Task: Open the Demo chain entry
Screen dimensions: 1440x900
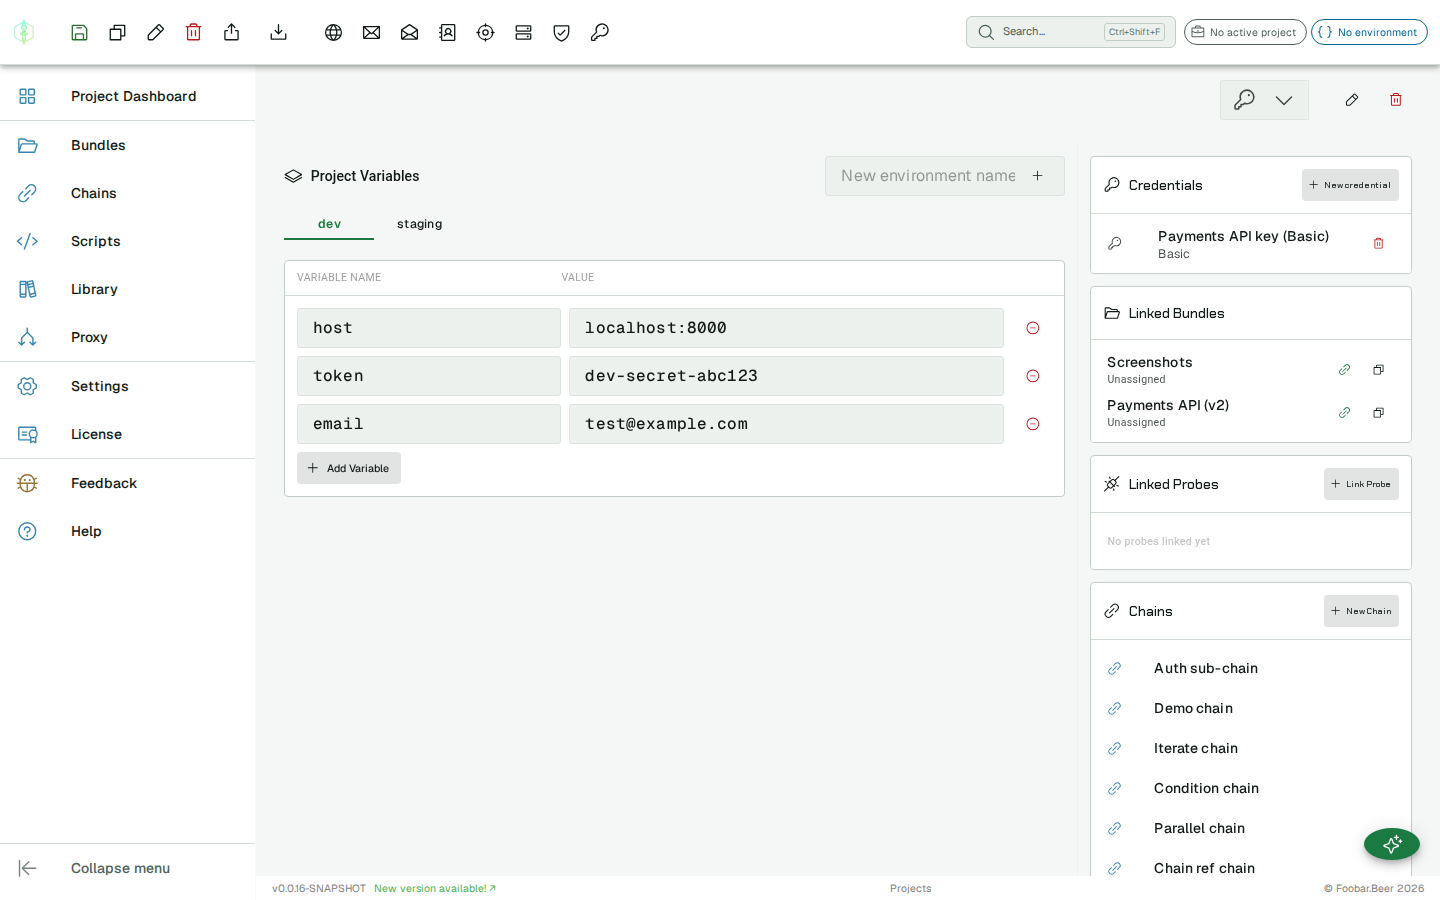Action: click(1251, 708)
